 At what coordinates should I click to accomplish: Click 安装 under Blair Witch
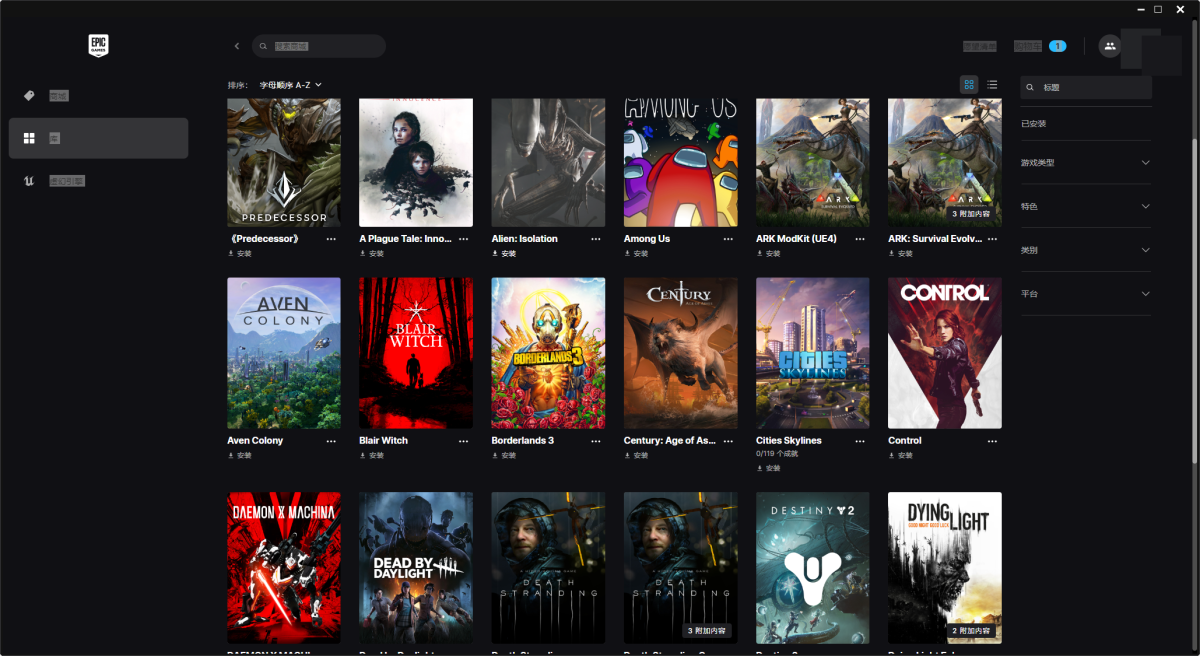click(x=376, y=456)
